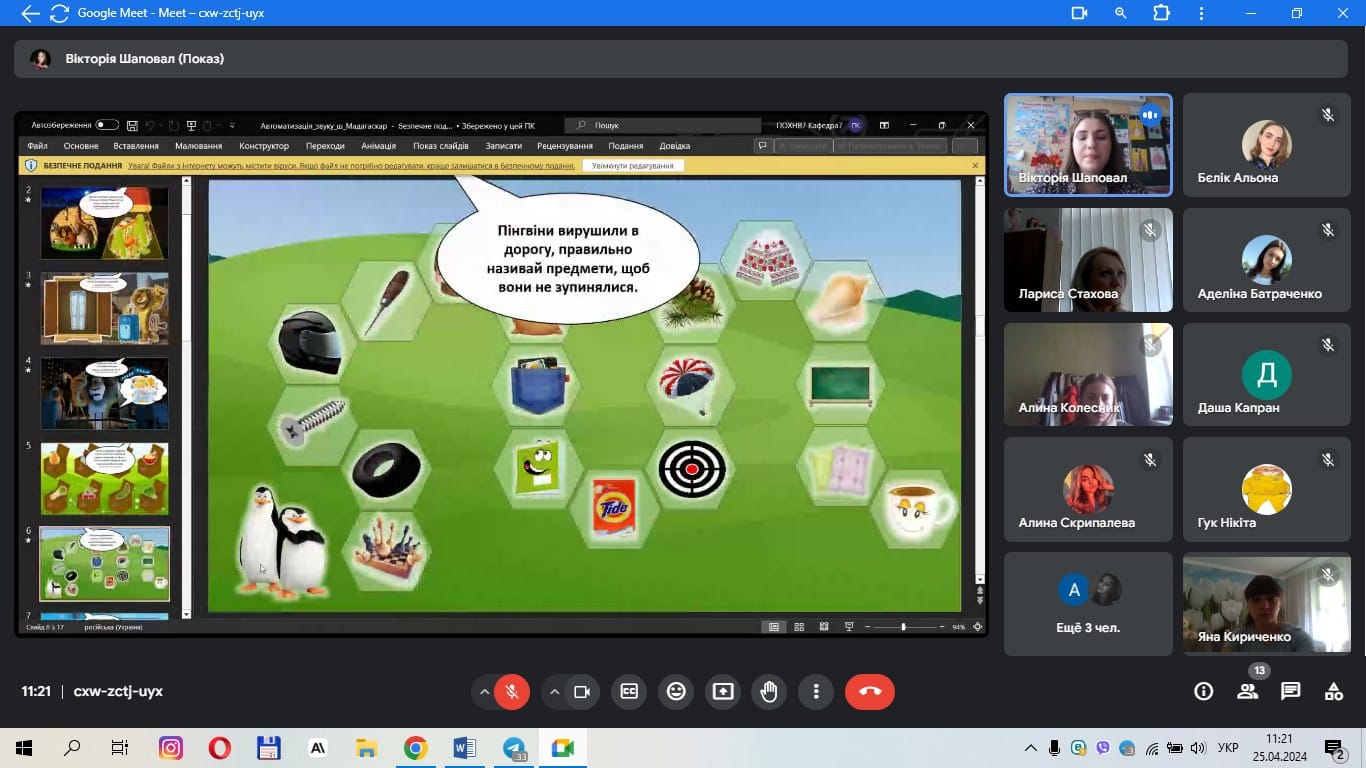This screenshot has width=1366, height=768.
Task: Click the PowerPoint save icon
Action: 131,125
